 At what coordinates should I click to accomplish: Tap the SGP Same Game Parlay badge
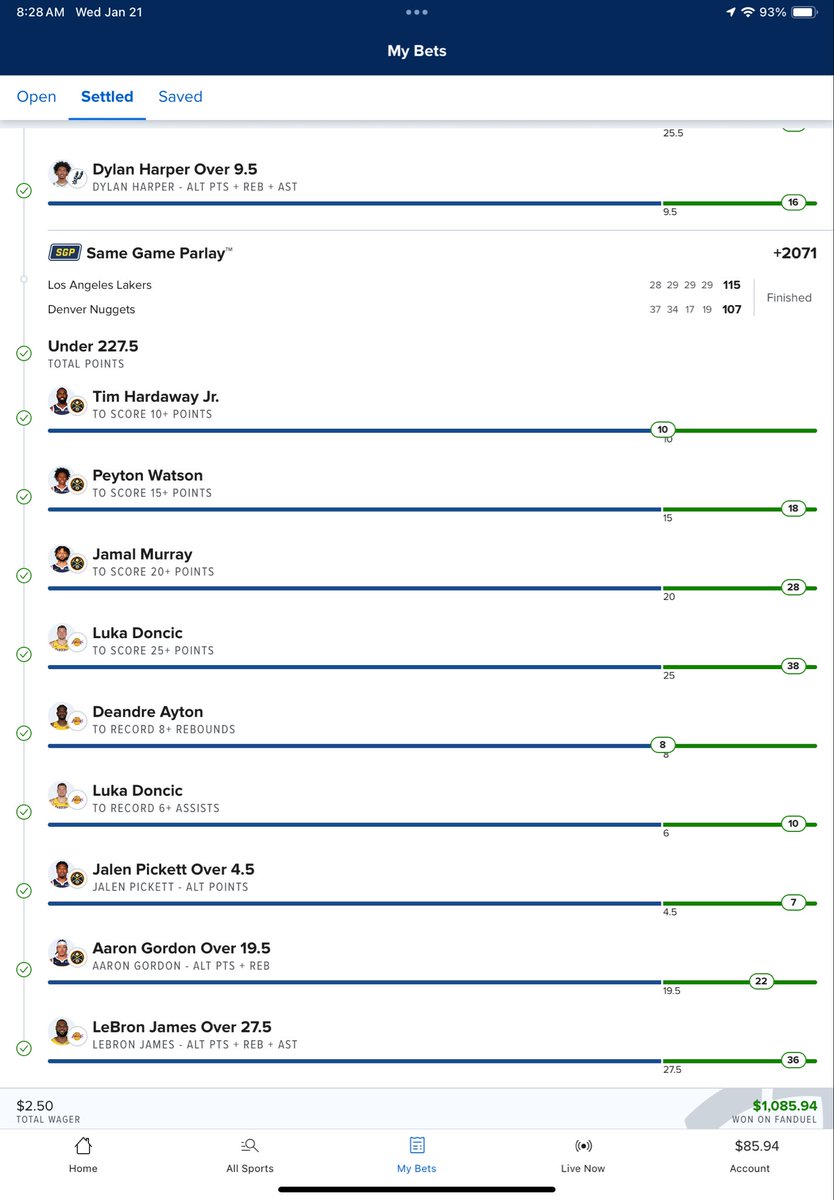65,253
